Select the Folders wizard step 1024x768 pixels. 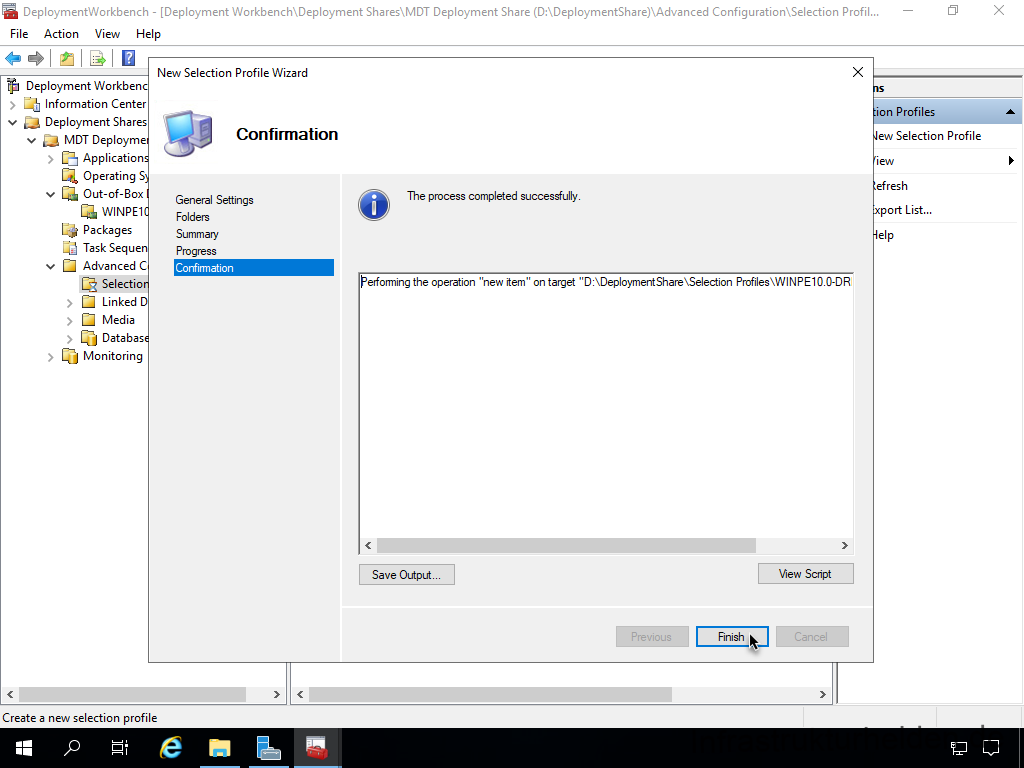[x=193, y=217]
